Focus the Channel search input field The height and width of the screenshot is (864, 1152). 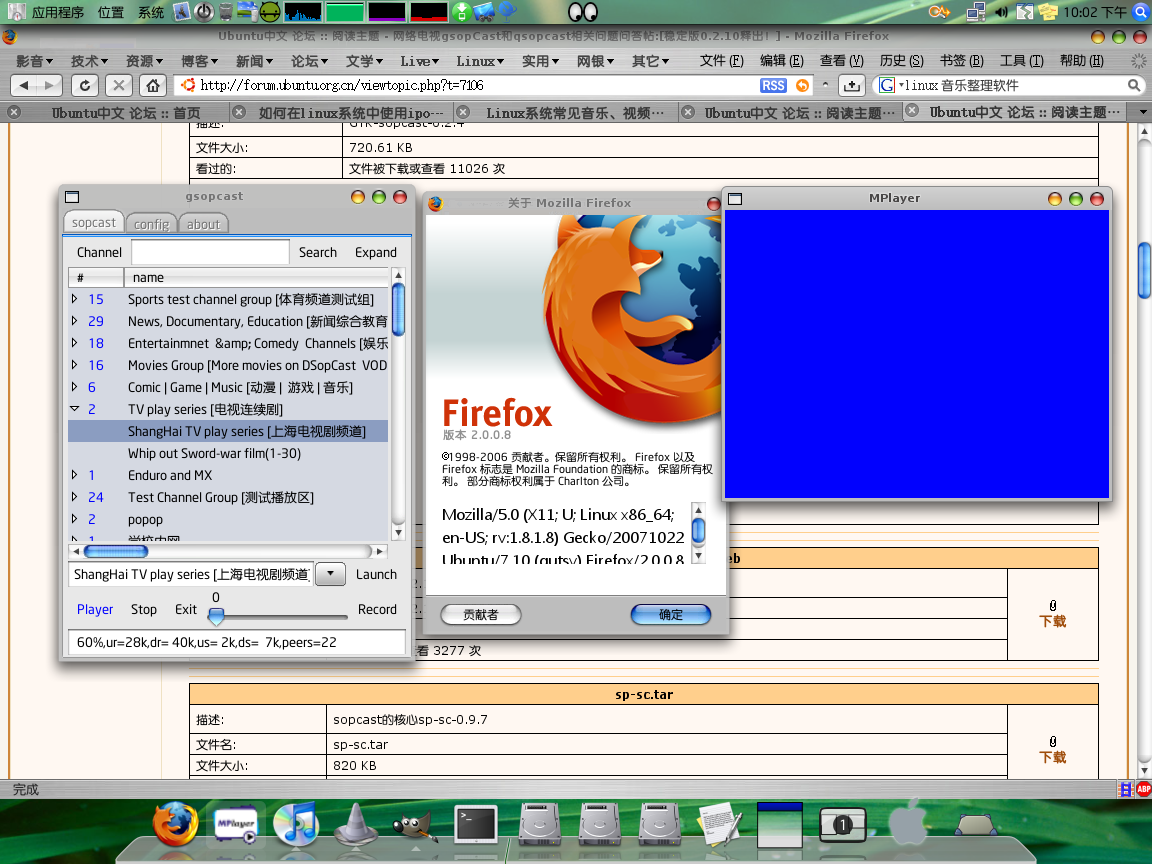(x=210, y=252)
